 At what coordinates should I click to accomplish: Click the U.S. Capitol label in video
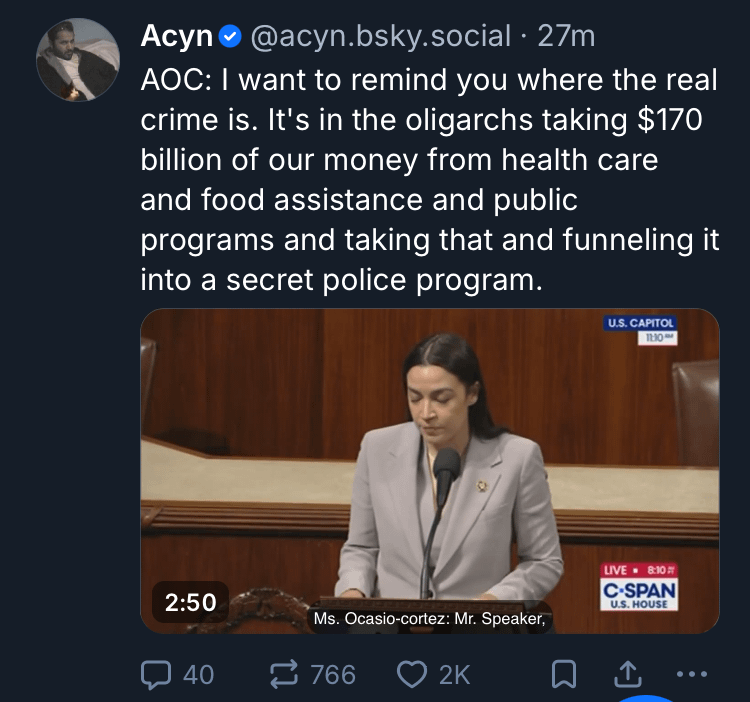point(641,323)
